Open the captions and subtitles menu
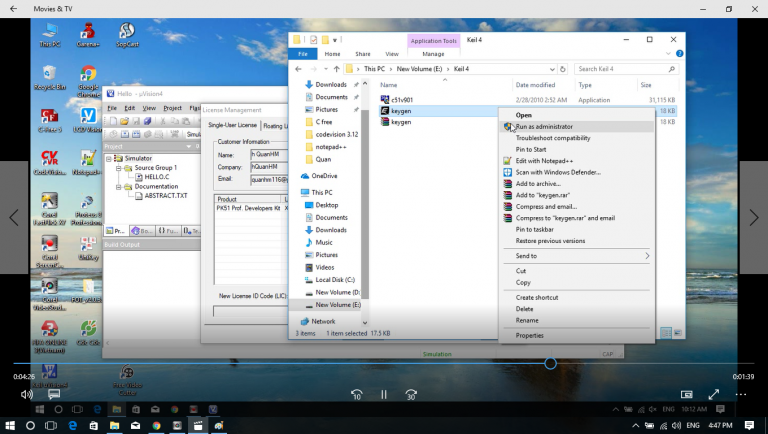The width and height of the screenshot is (768, 434). [55, 395]
